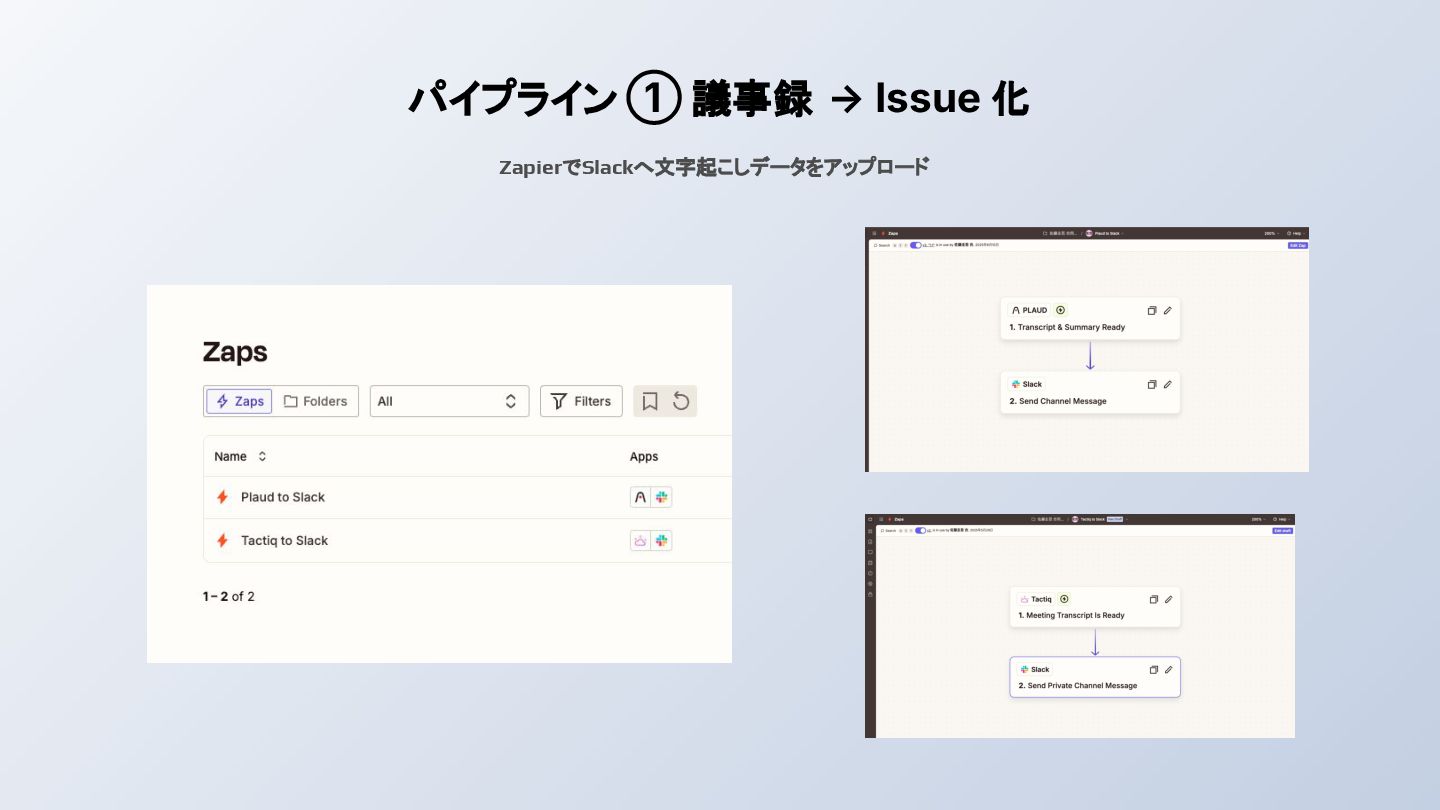Click Search in the Tactiq editor toolbar
This screenshot has width=1440, height=810.
[x=888, y=531]
